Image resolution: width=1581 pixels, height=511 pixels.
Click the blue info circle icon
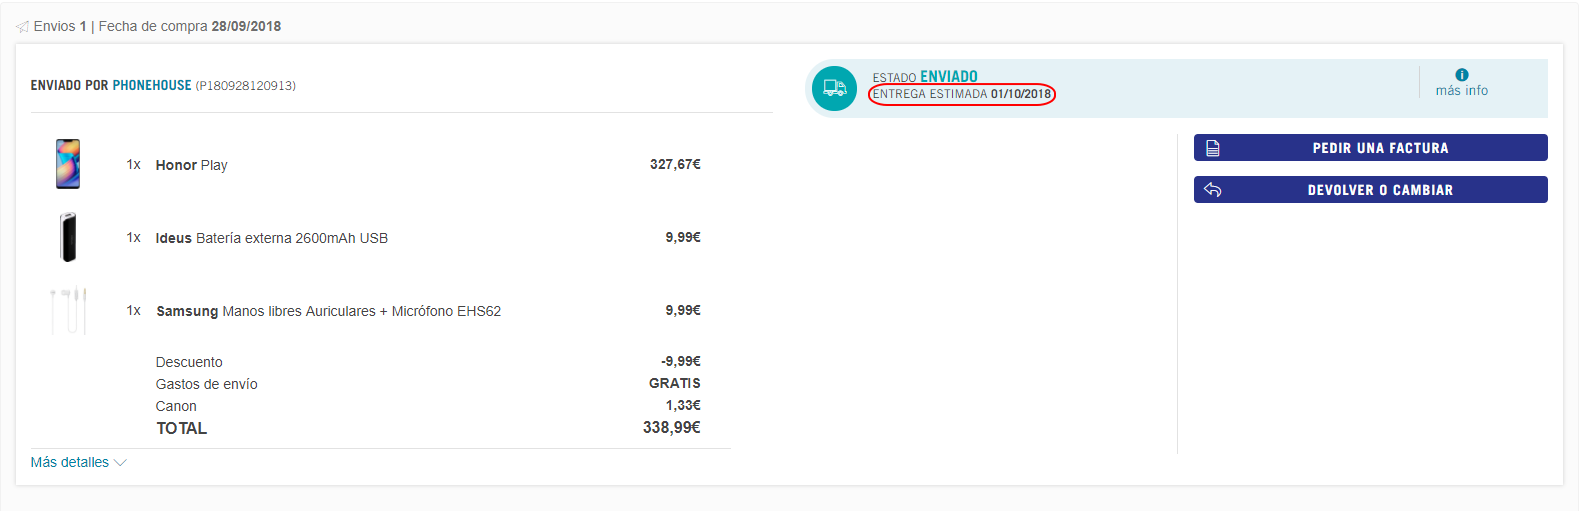point(1462,75)
